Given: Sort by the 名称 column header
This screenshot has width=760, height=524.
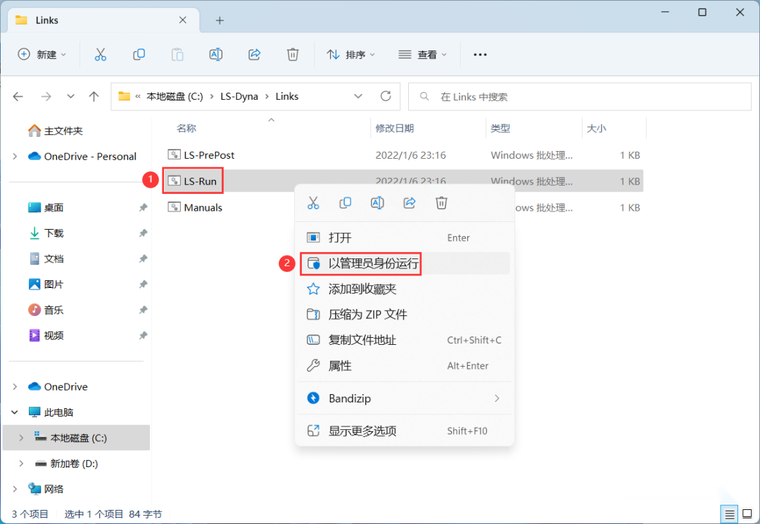Looking at the screenshot, I should (187, 128).
